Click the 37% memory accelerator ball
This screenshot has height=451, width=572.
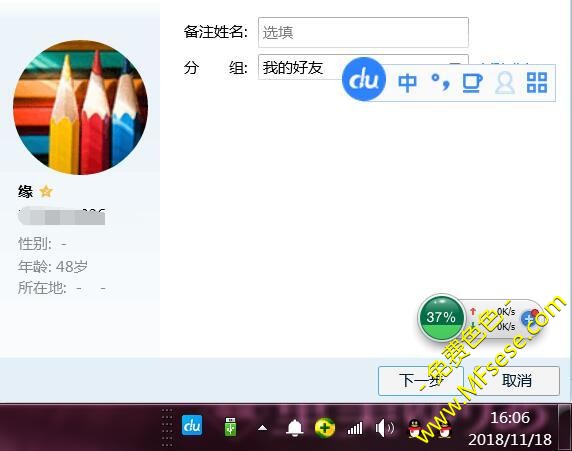[x=442, y=318]
